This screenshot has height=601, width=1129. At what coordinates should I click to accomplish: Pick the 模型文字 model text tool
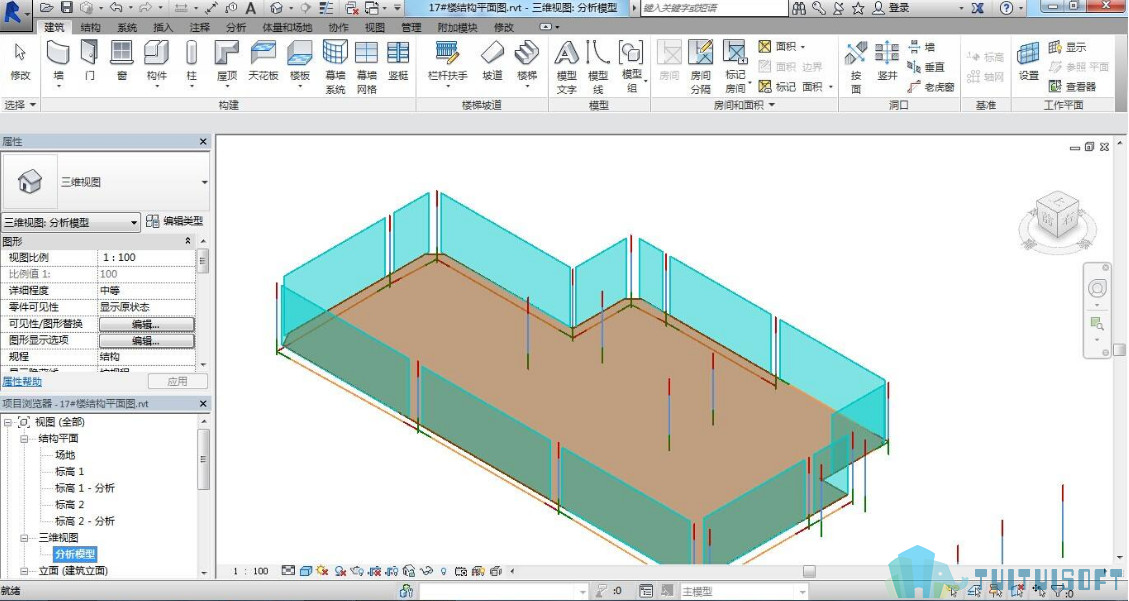pyautogui.click(x=567, y=67)
